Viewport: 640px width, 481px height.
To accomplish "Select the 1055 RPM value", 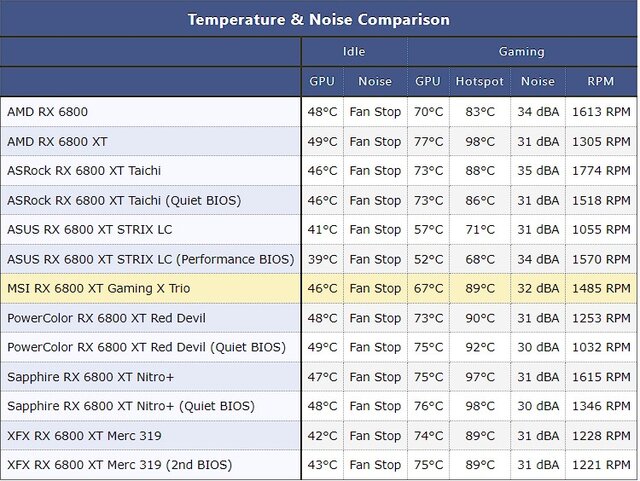I will point(601,230).
